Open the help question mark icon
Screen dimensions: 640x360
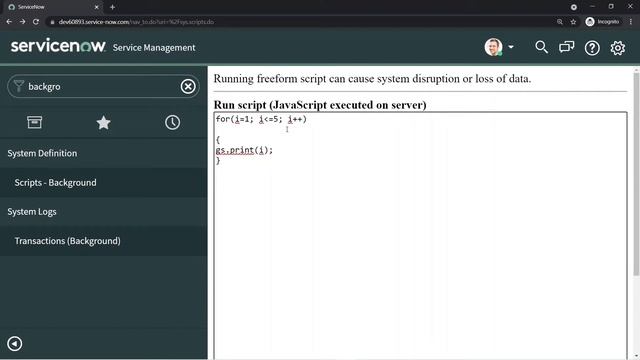[x=592, y=48]
